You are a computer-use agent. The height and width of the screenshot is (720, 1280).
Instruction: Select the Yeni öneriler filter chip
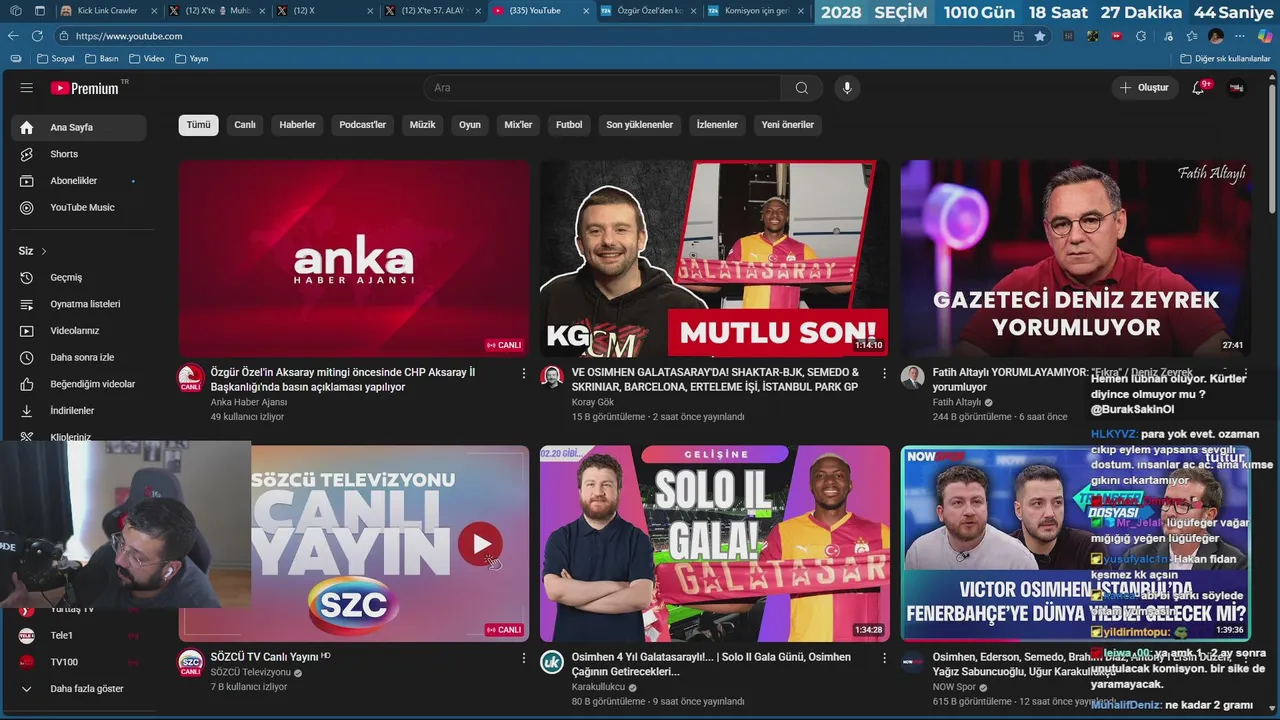(x=788, y=125)
